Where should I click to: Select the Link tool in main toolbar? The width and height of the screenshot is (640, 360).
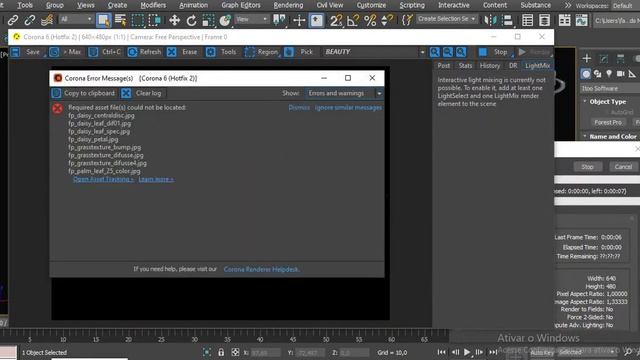[13, 20]
